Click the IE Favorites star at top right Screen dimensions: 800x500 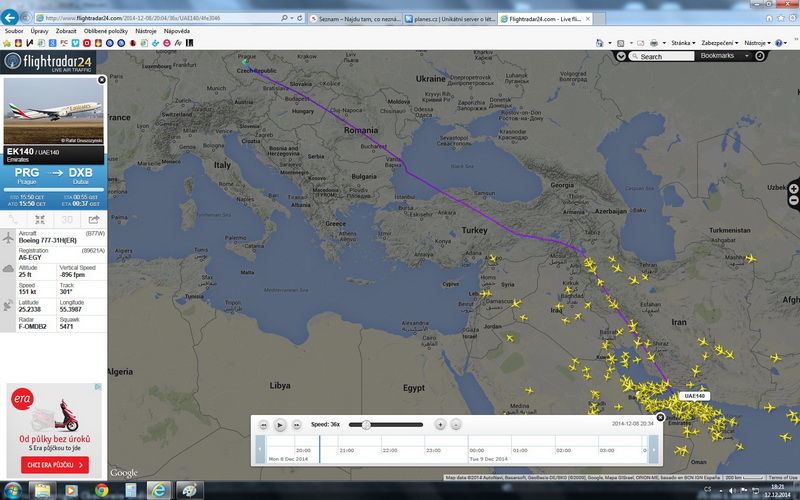click(x=781, y=18)
